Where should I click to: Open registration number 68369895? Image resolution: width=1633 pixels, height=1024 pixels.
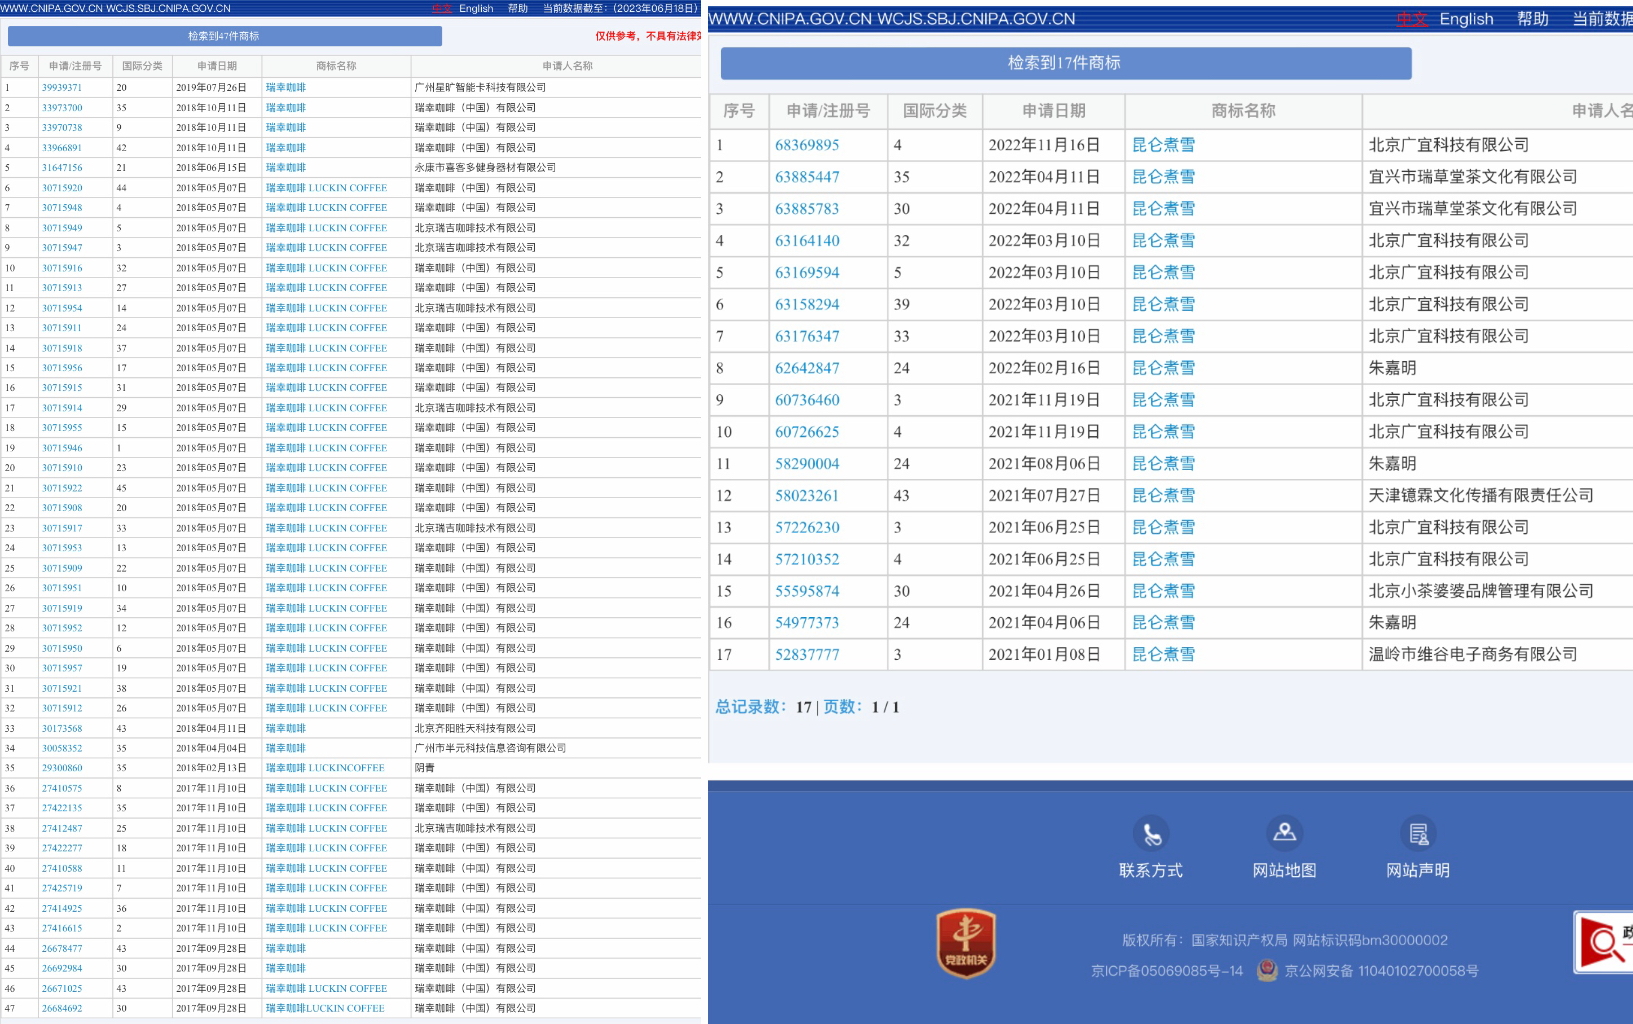807,145
